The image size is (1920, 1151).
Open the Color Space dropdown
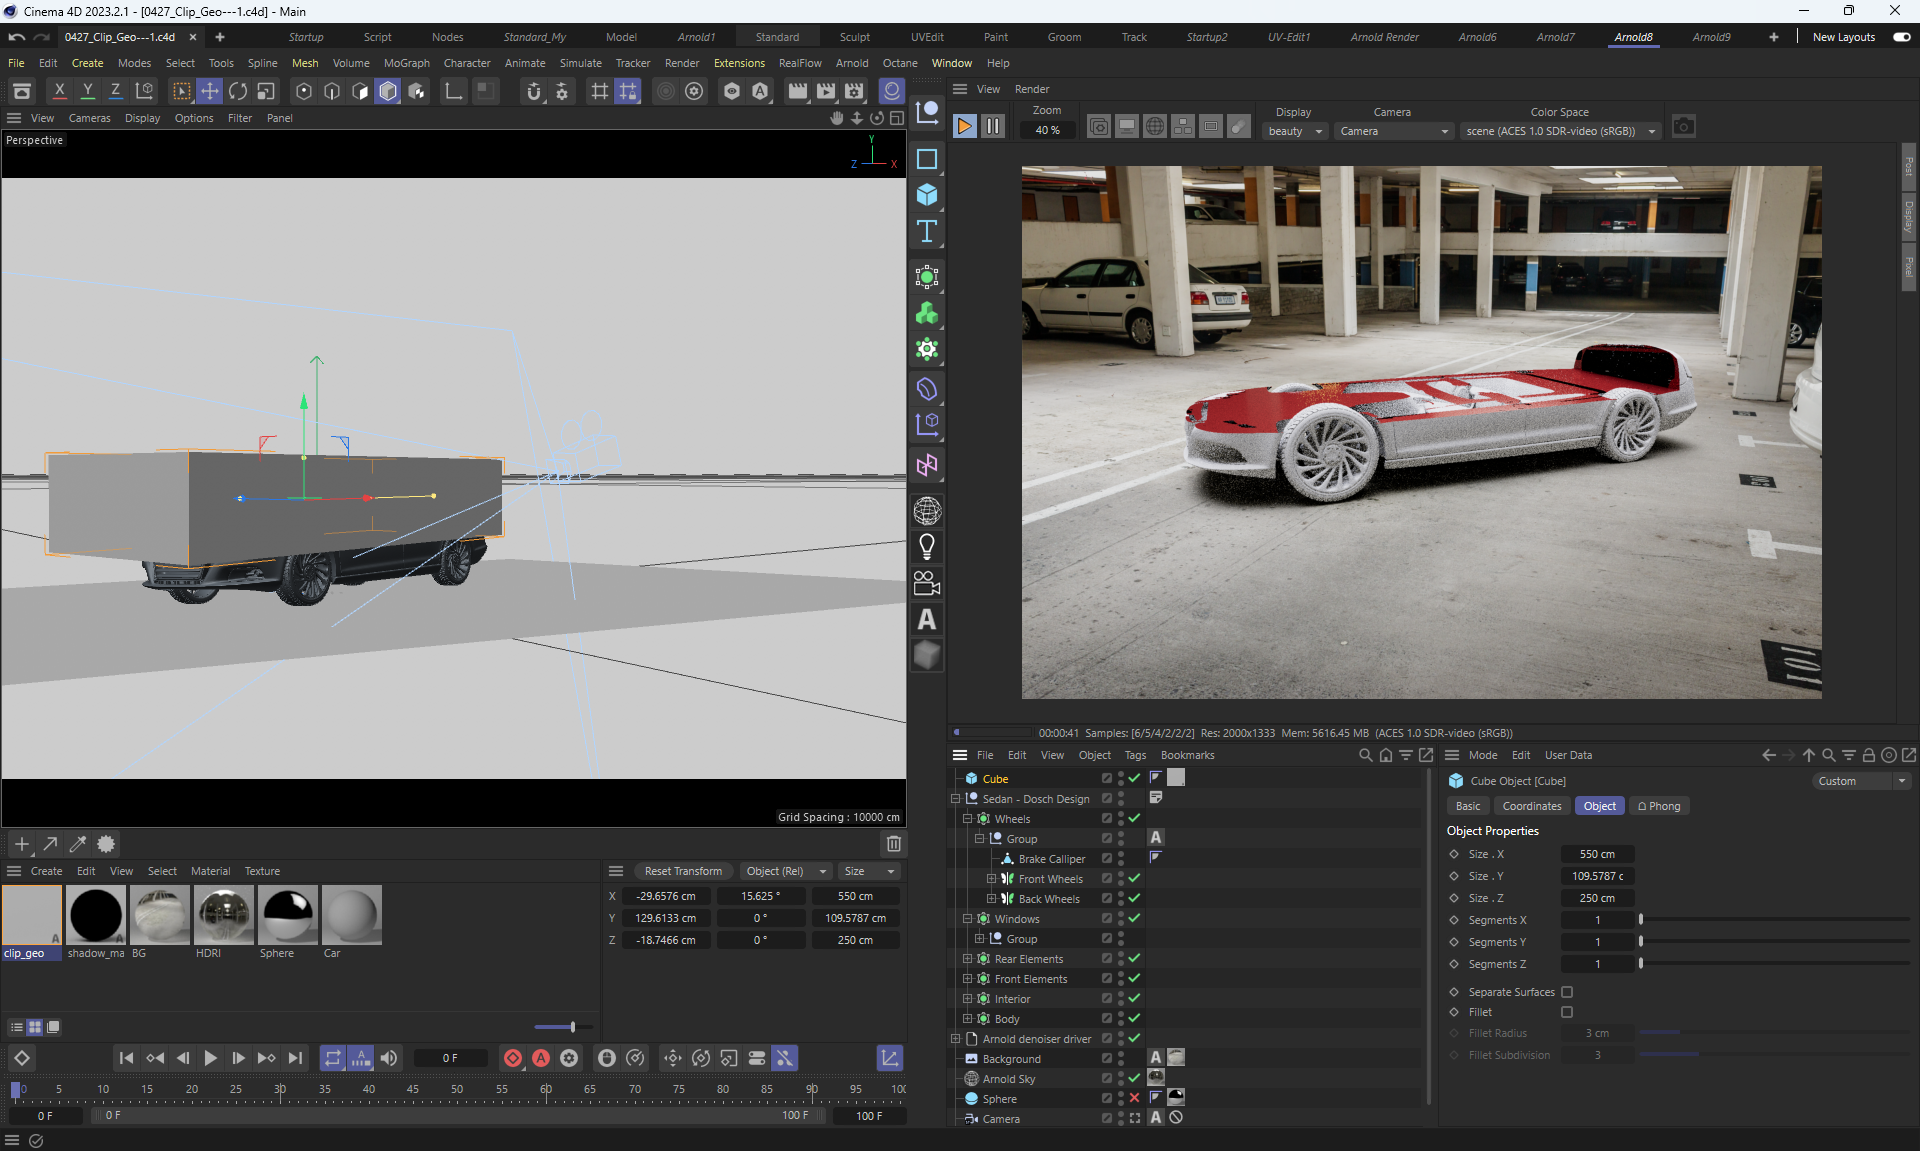(1558, 131)
